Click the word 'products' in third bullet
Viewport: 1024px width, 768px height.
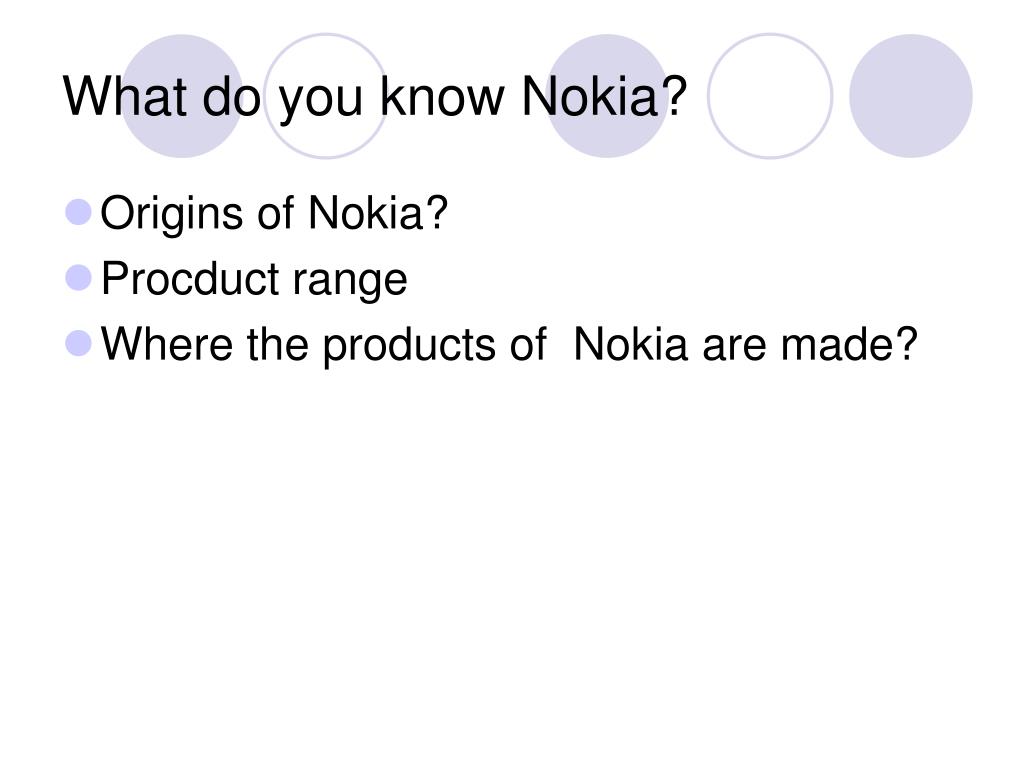coord(409,346)
